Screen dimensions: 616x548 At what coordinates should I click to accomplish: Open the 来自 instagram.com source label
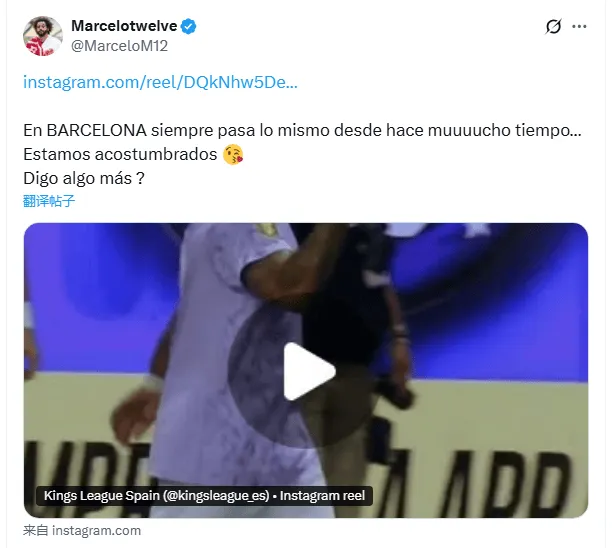pos(82,531)
